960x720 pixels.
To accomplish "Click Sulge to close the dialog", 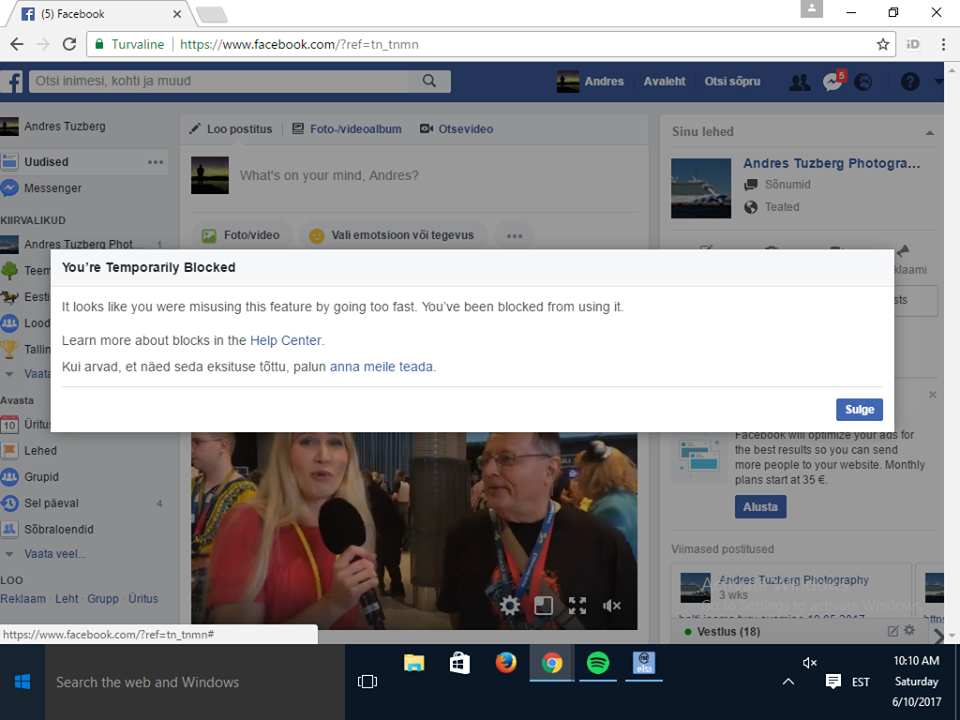I will tap(859, 410).
